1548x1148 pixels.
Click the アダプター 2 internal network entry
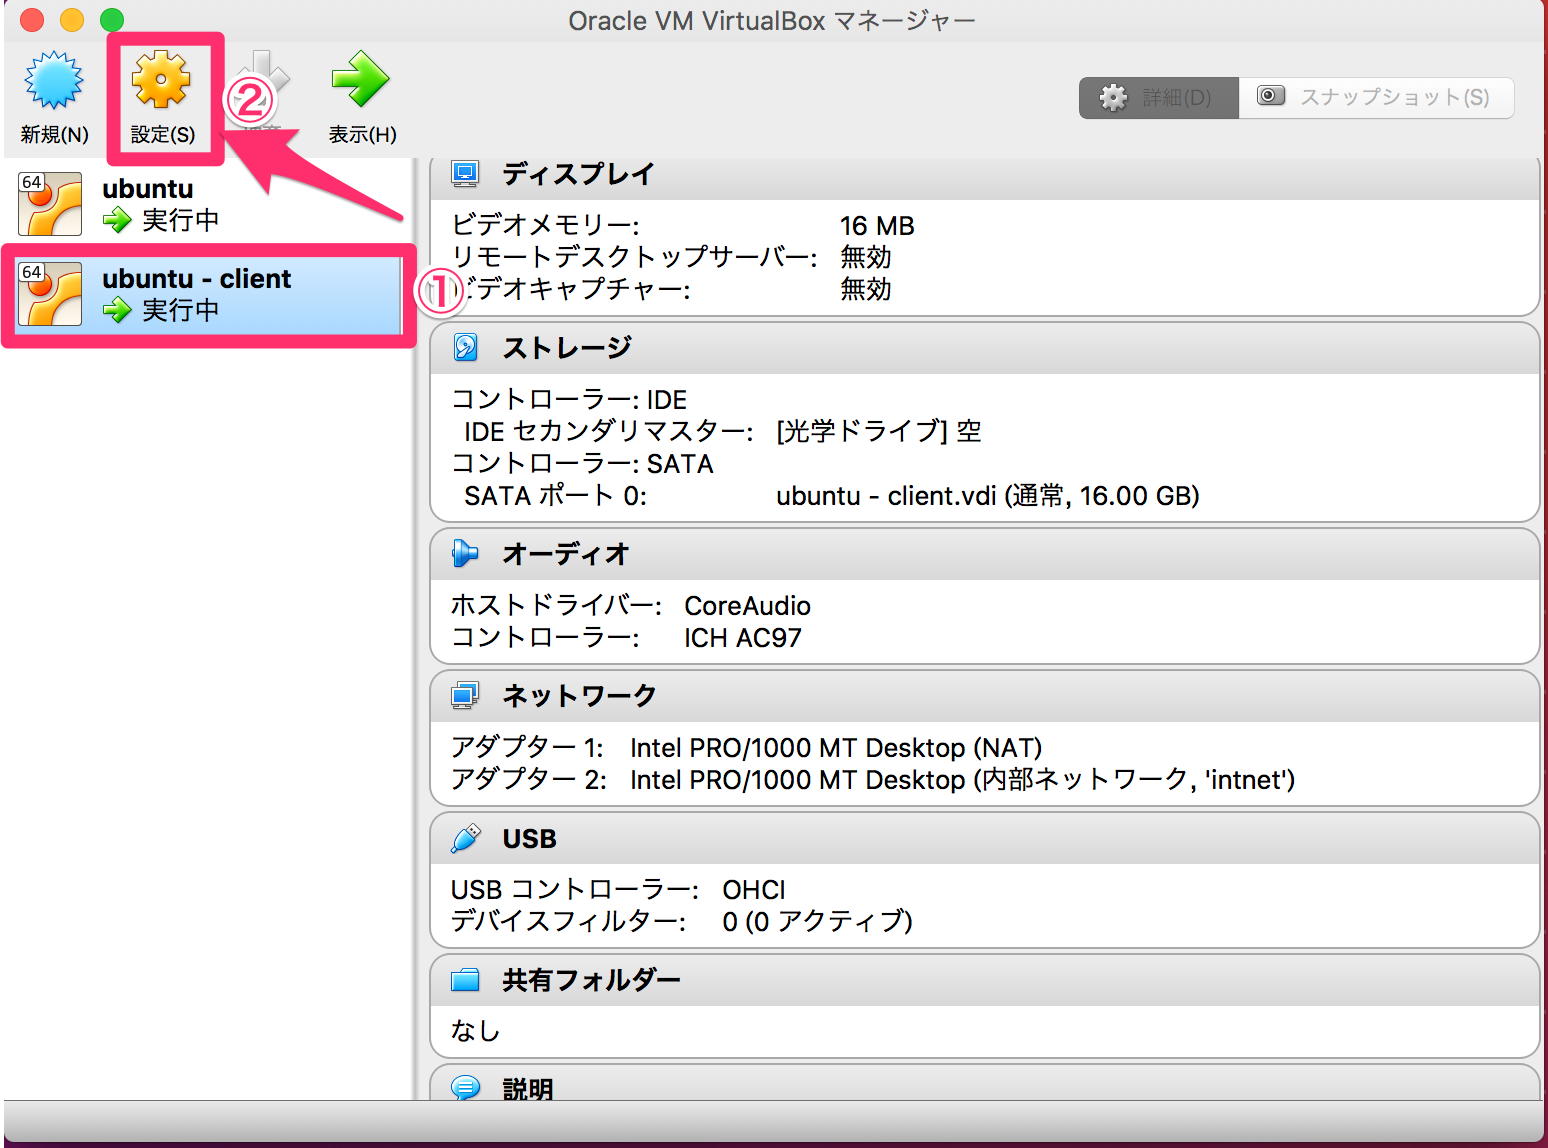870,780
